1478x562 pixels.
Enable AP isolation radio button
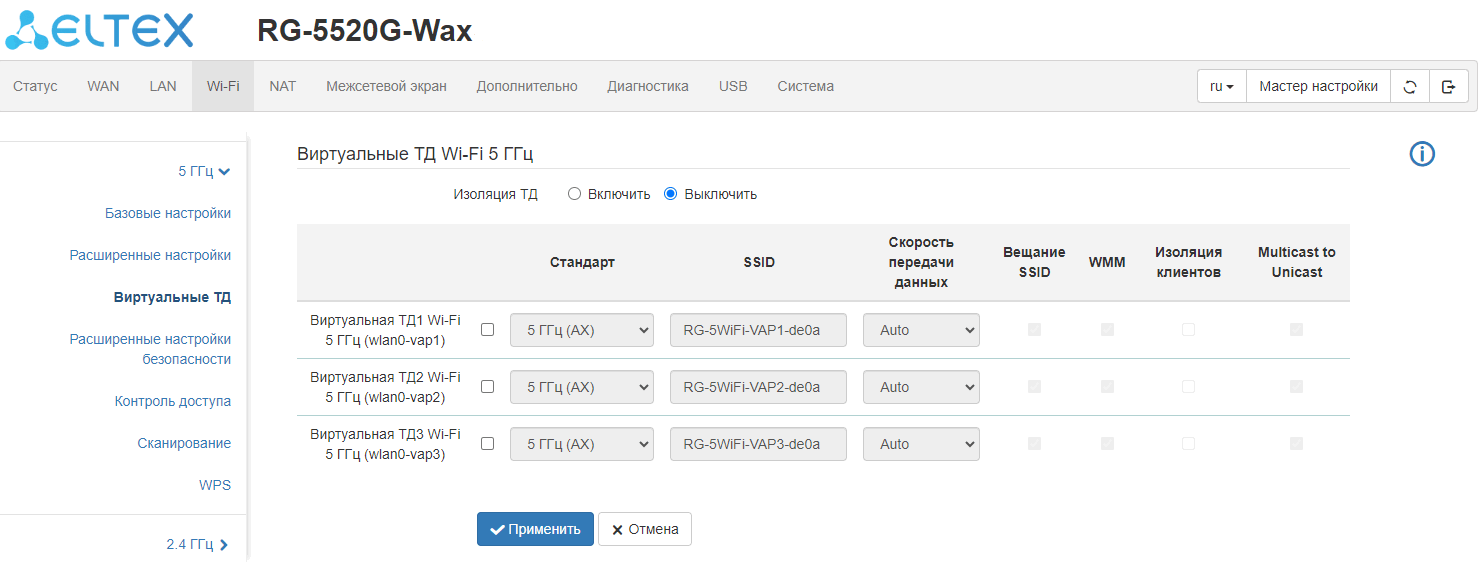click(574, 194)
